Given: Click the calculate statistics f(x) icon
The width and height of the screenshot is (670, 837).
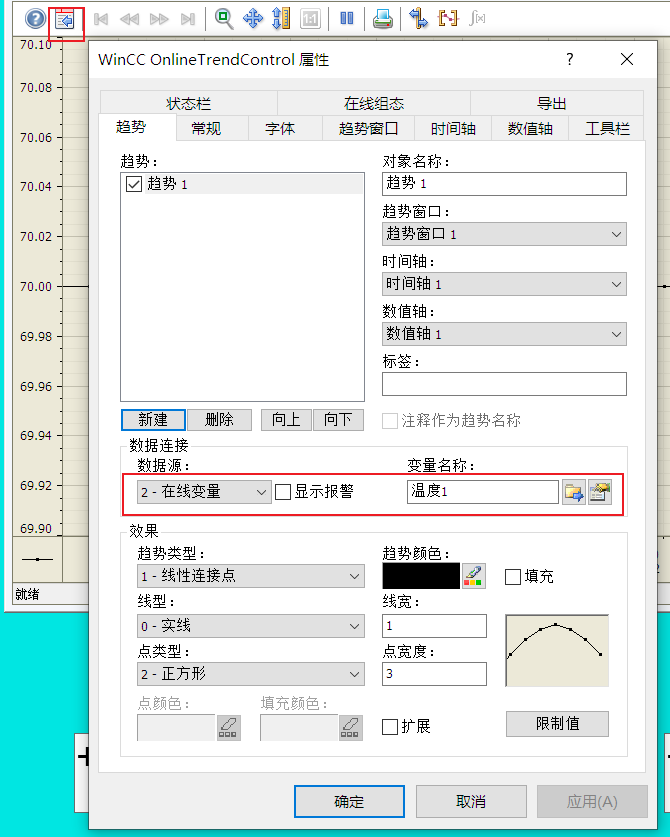Looking at the screenshot, I should click(477, 19).
